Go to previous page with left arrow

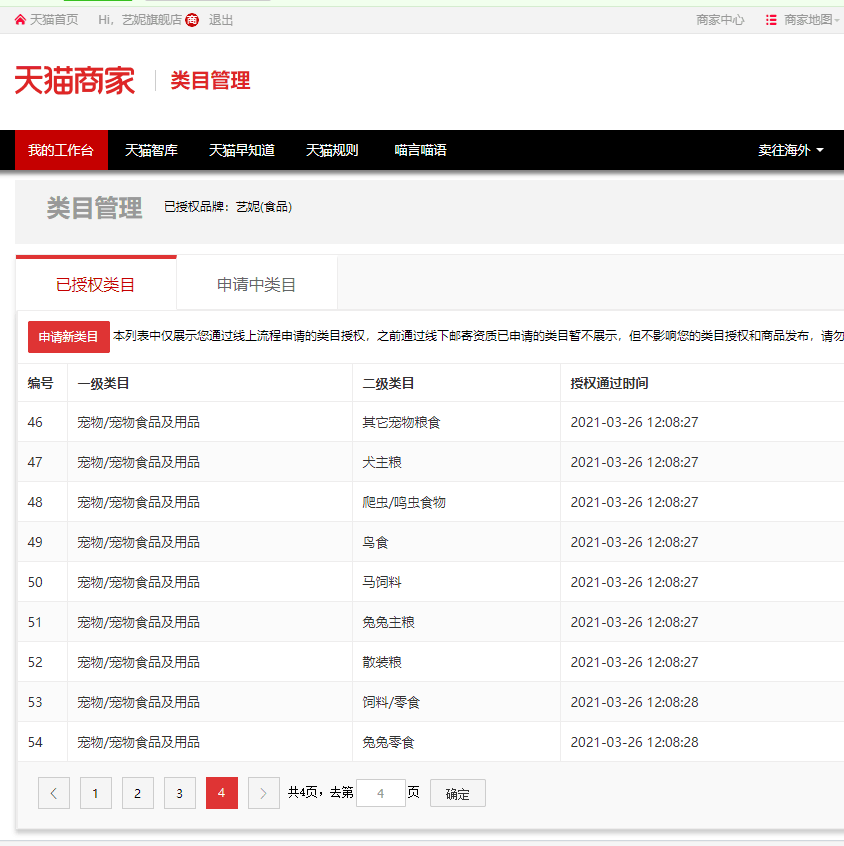coord(54,793)
